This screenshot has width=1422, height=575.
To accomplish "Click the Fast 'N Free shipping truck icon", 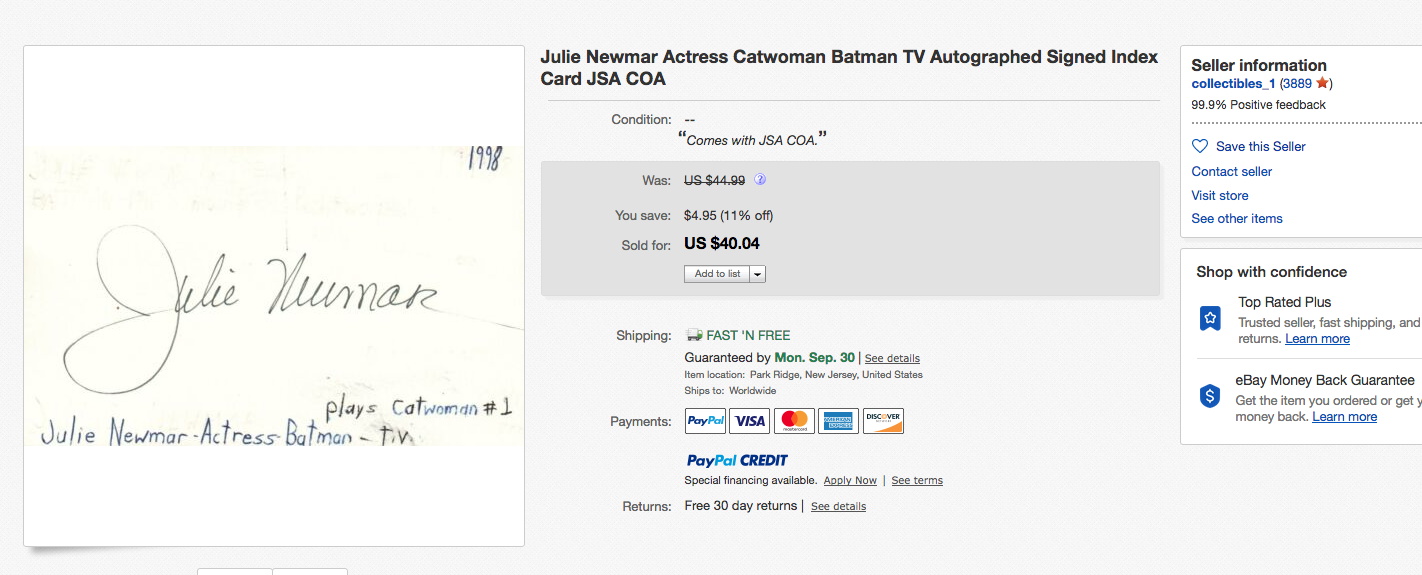I will tap(694, 335).
